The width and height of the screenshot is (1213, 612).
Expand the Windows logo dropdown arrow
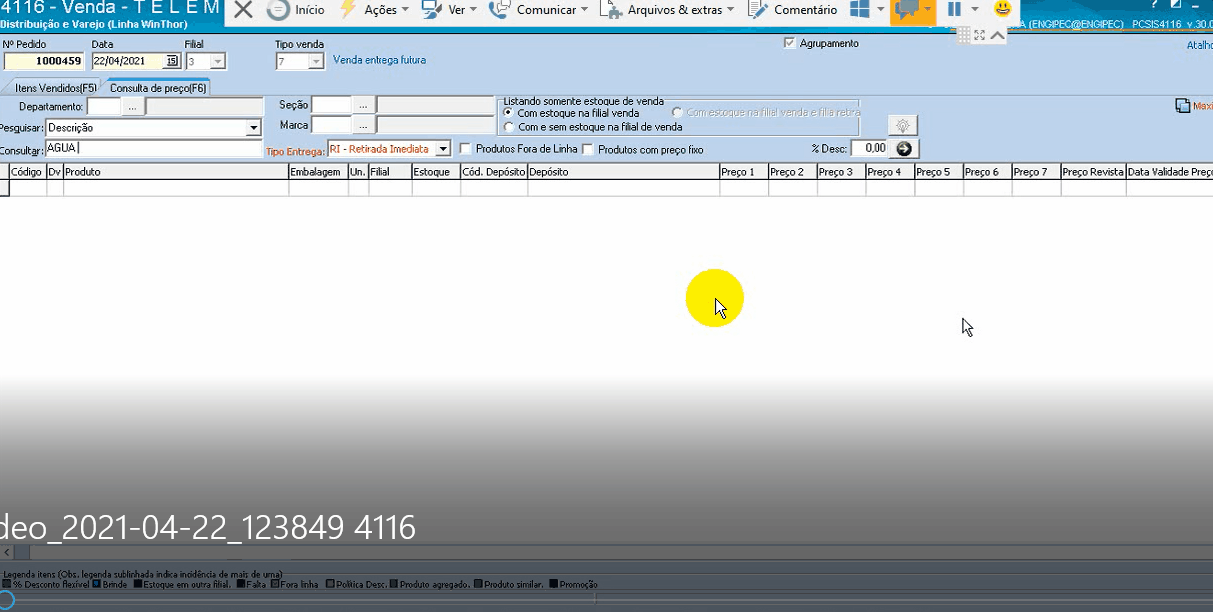click(x=881, y=10)
